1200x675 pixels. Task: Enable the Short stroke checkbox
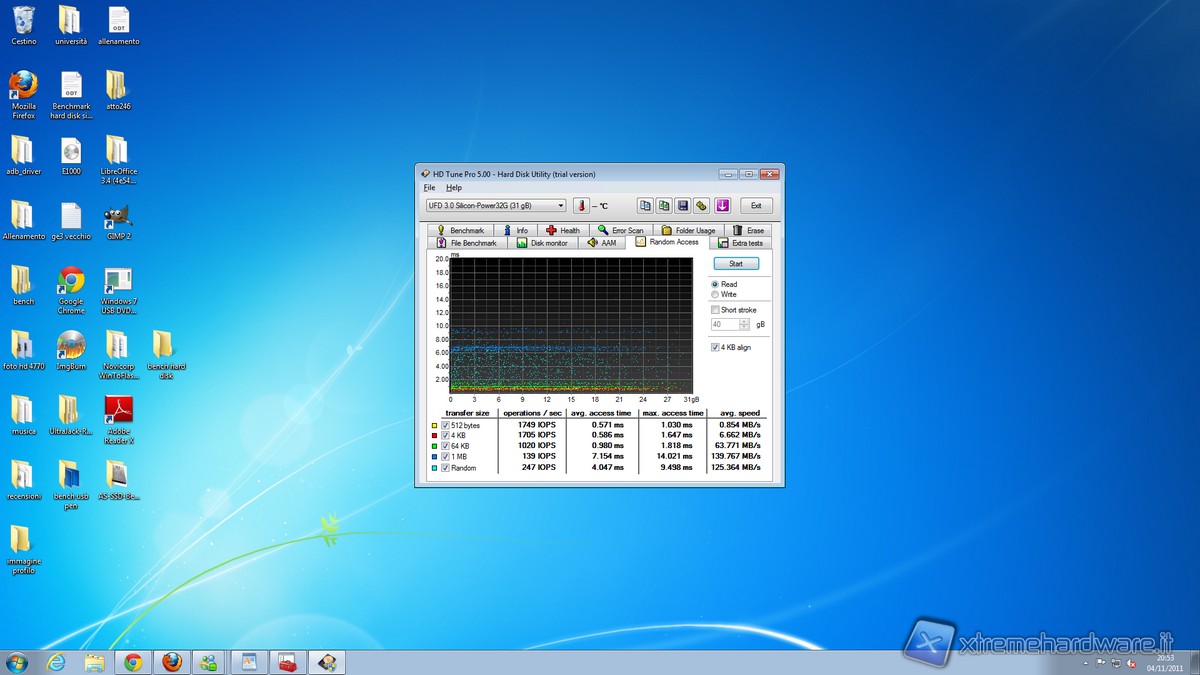715,310
